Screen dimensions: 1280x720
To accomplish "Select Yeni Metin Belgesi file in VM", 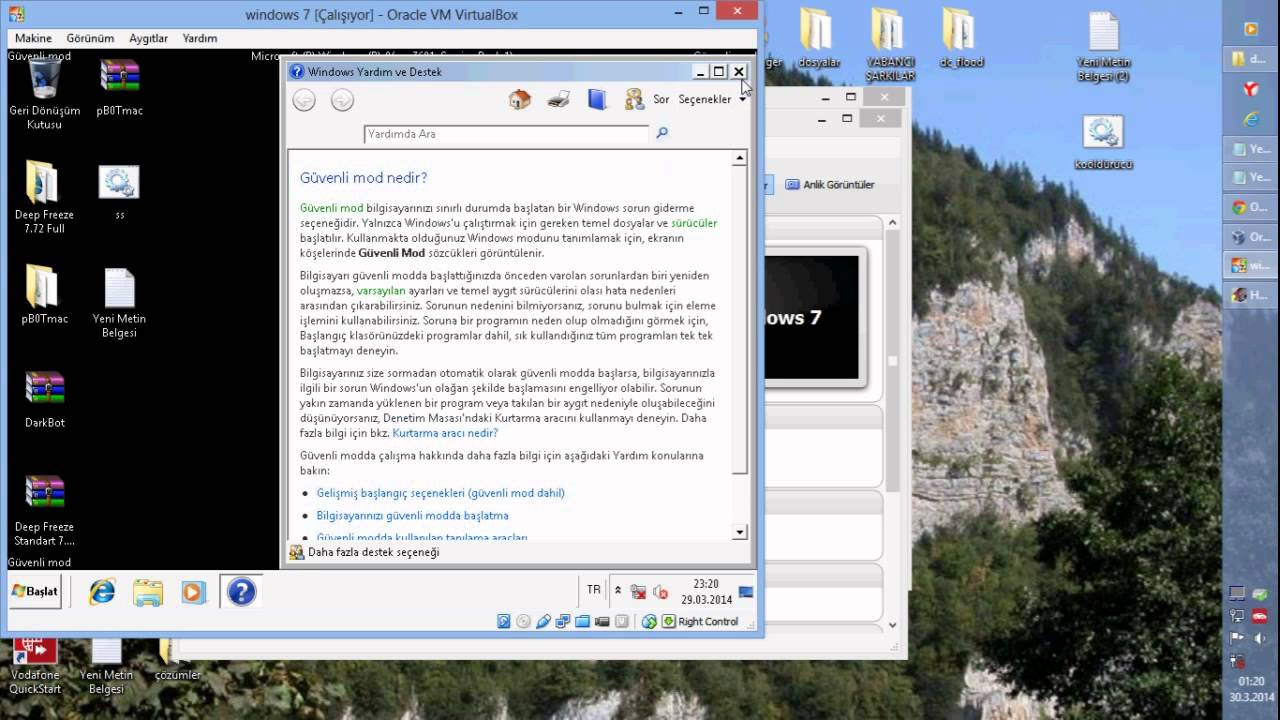I will click(119, 302).
